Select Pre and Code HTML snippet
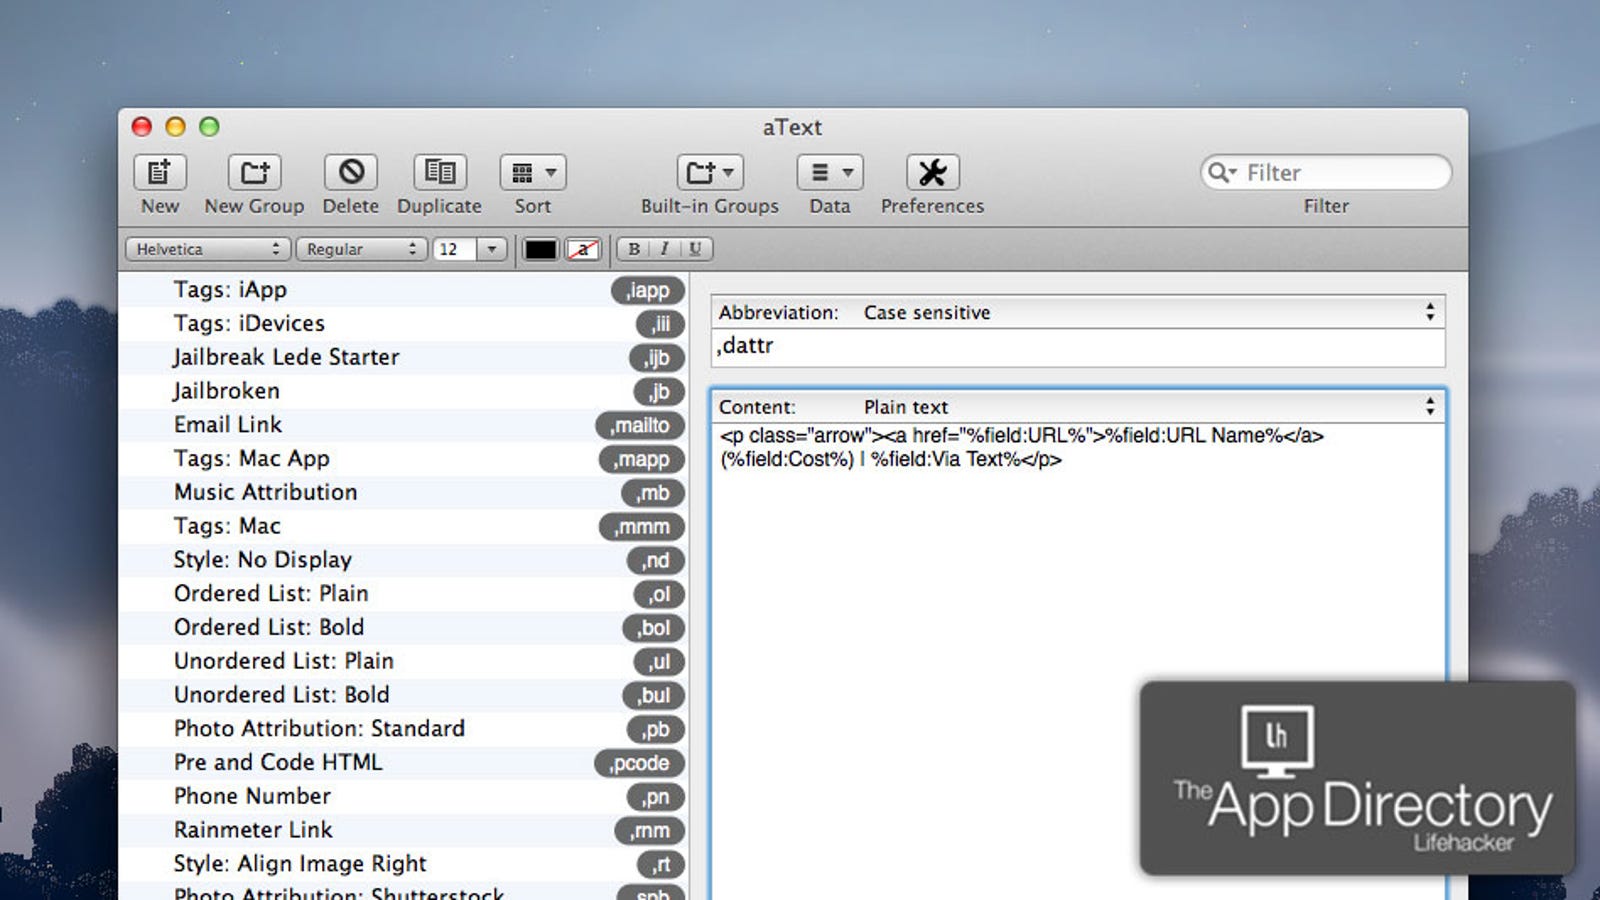This screenshot has height=900, width=1600. [403, 763]
